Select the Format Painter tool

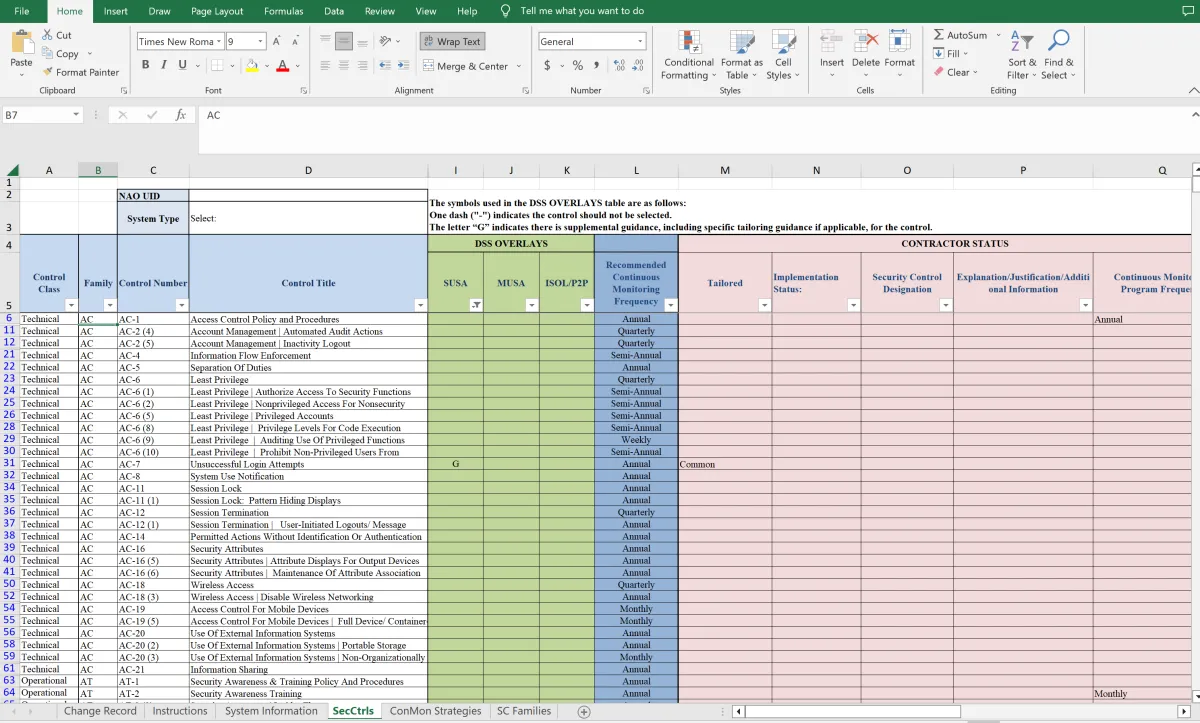[x=80, y=72]
